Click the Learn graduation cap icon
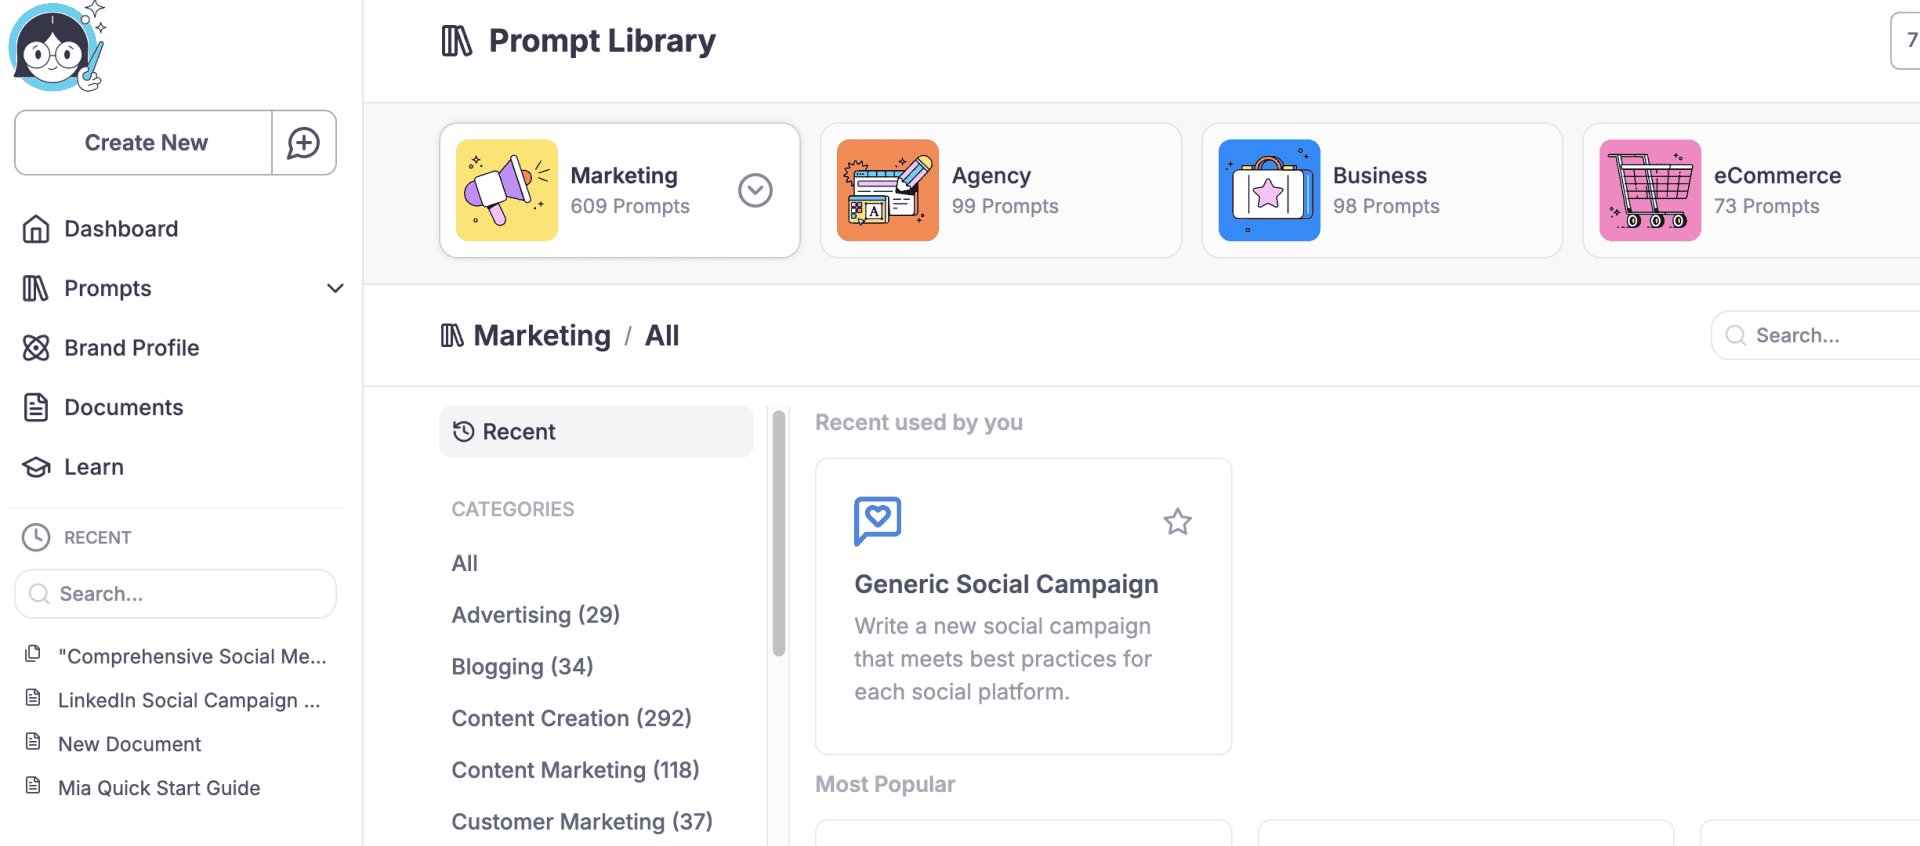Viewport: 1920px width, 846px height. tap(36, 467)
